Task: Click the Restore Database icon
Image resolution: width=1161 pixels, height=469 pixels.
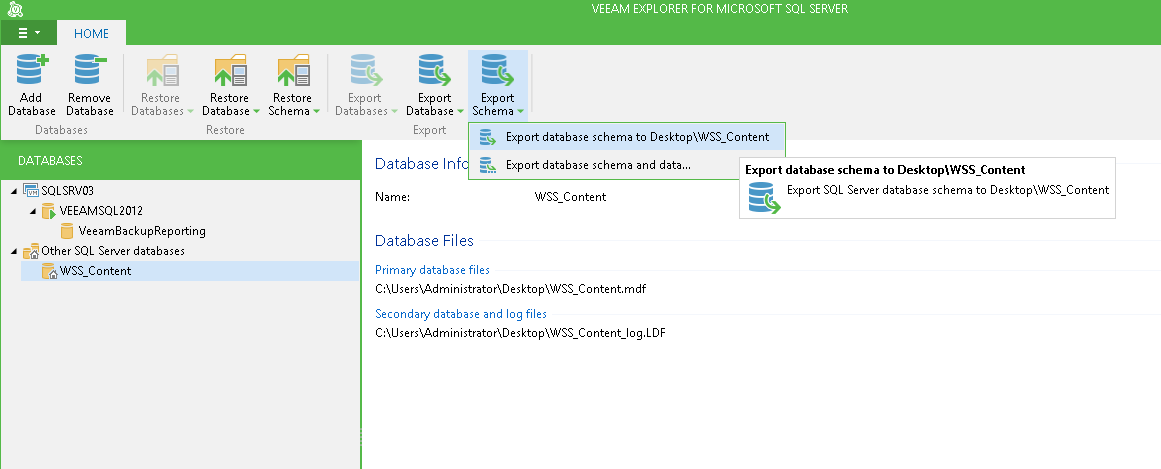Action: point(231,70)
